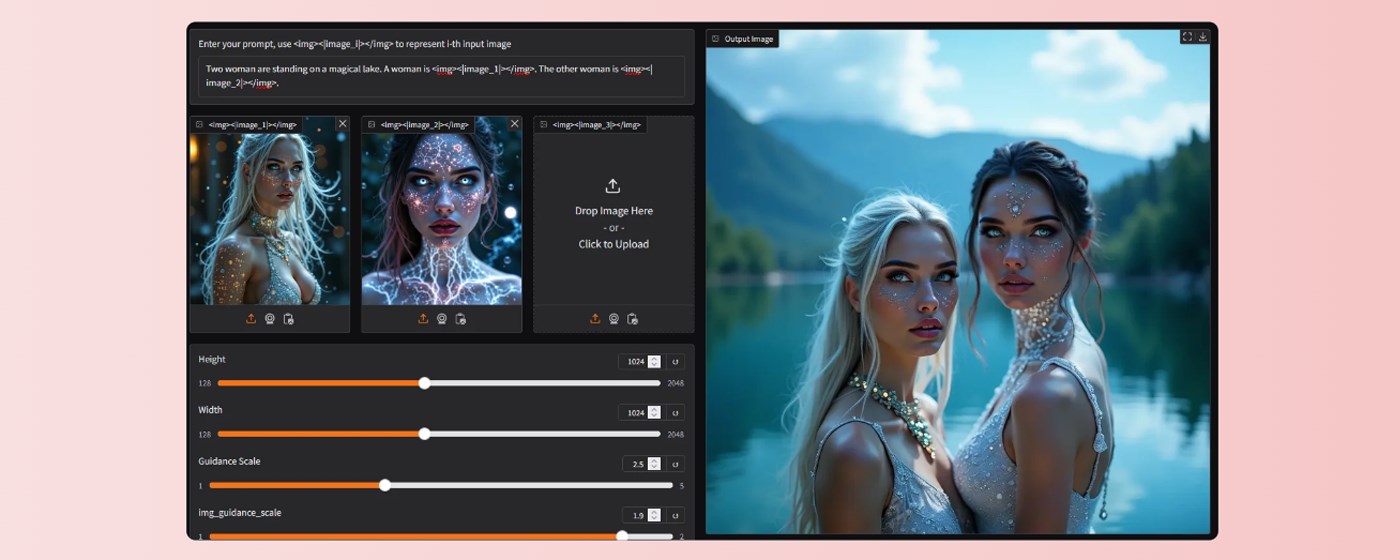Screen dimensions: 1400x560
Task: Click the image_1 label tag
Action: [x=246, y=125]
